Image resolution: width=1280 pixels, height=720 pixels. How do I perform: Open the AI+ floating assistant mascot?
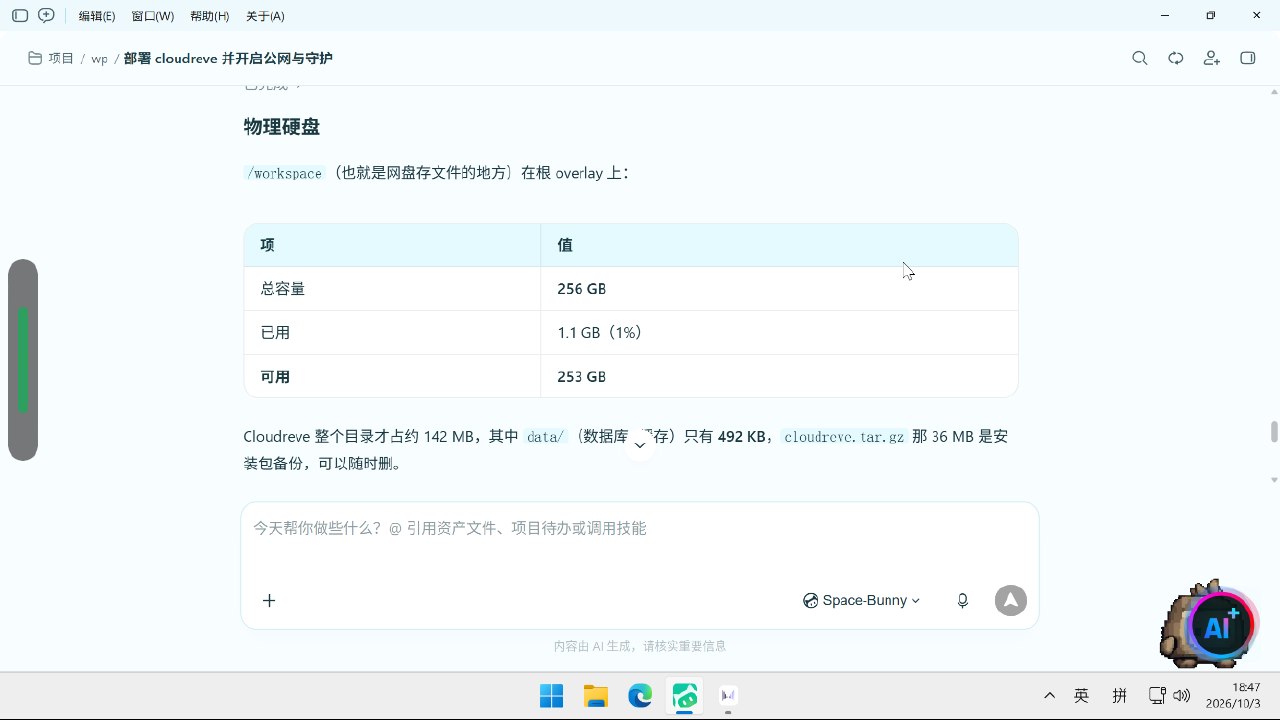click(1208, 625)
